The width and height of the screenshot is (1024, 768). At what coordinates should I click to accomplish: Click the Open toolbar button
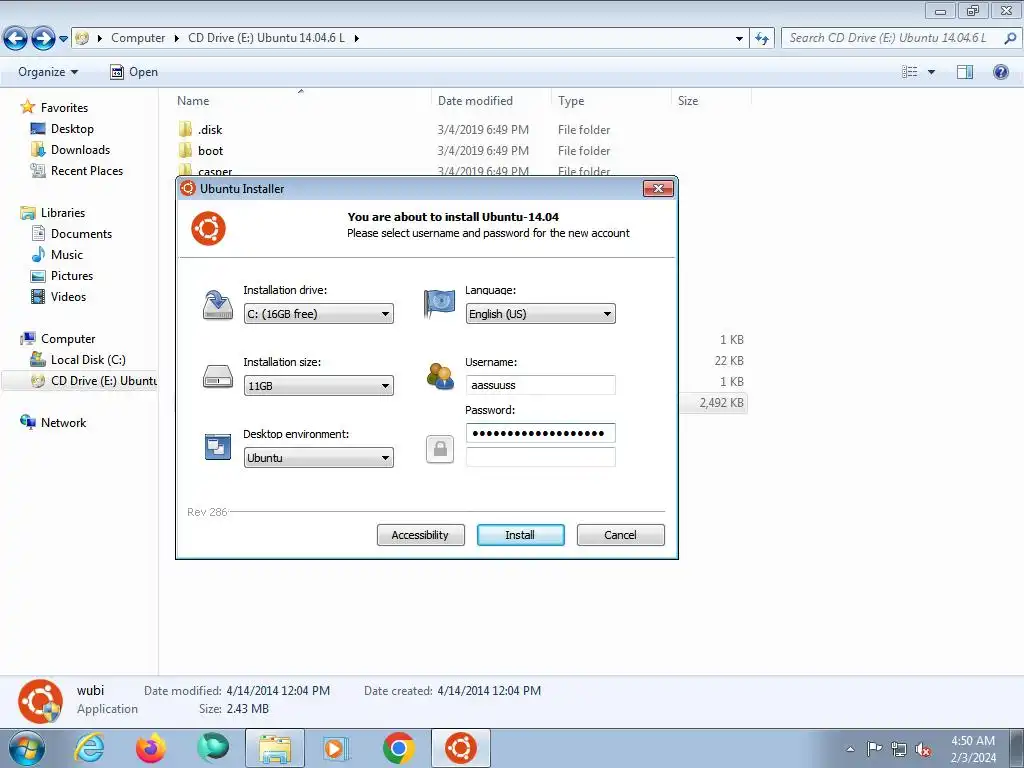point(134,72)
